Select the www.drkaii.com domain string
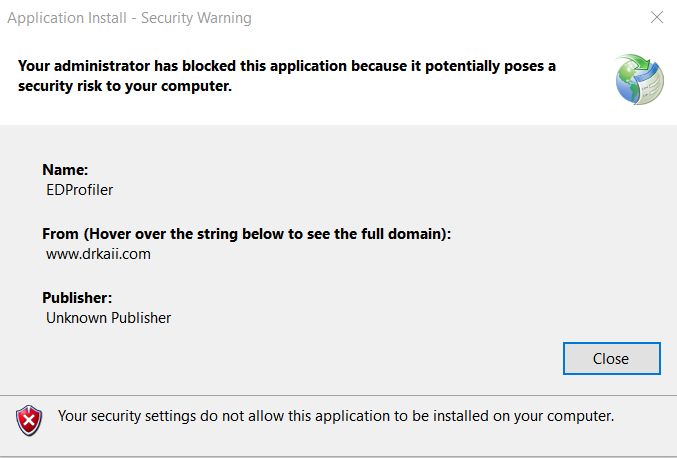 pos(98,254)
